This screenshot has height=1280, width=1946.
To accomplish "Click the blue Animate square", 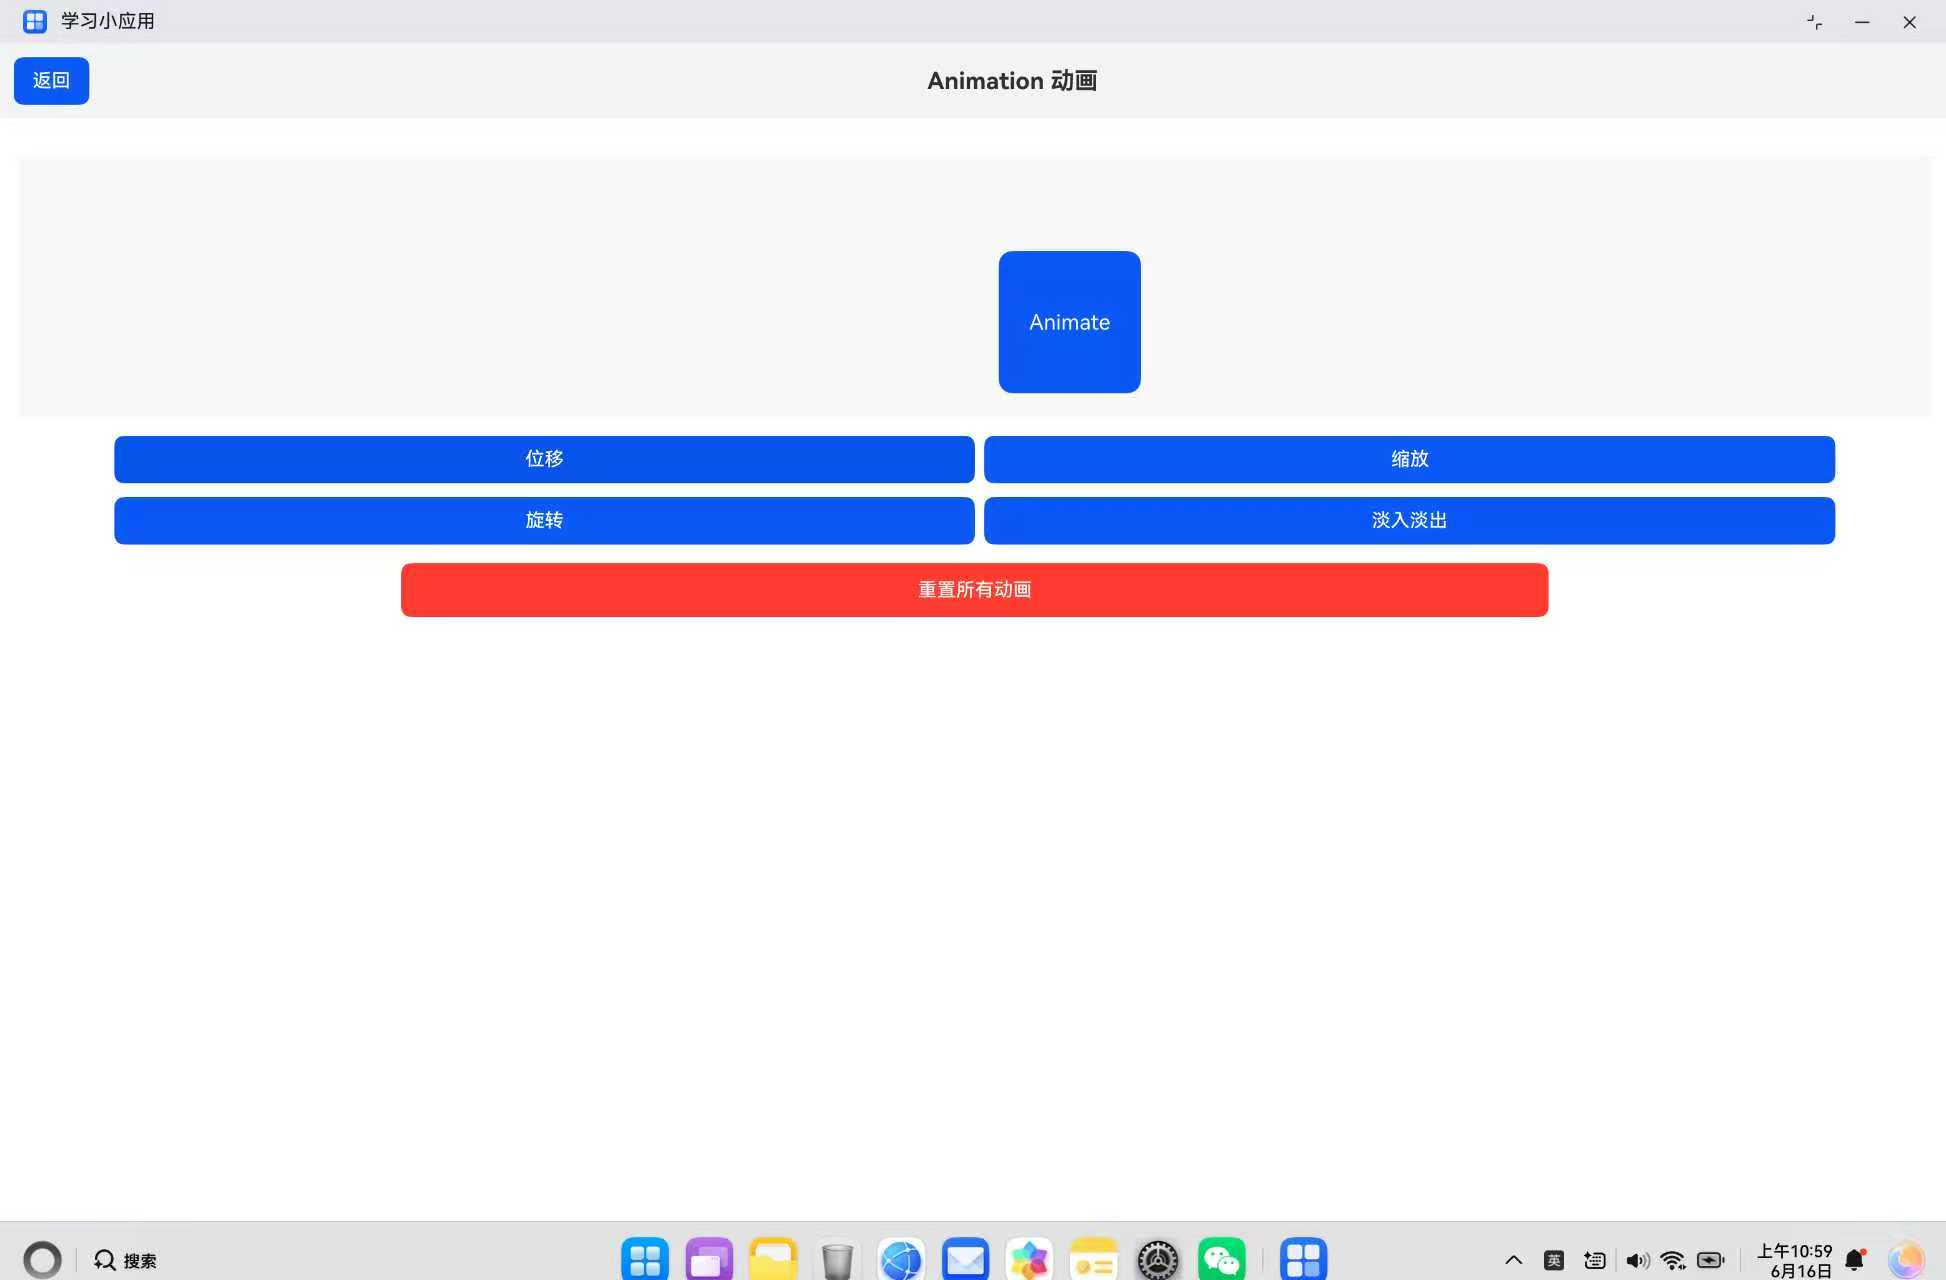I will (x=1069, y=322).
